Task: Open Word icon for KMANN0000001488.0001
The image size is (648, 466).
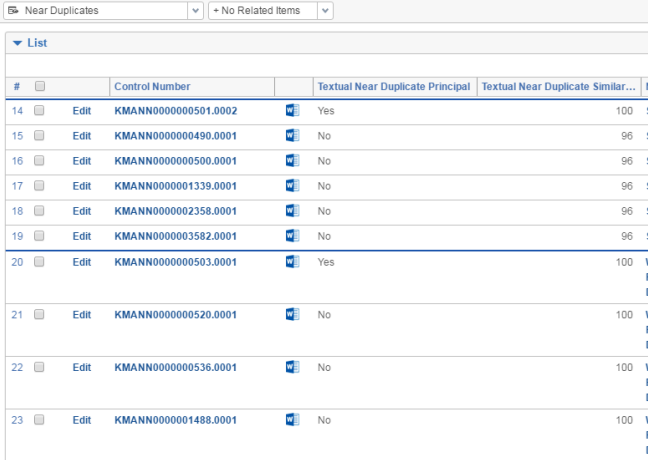Action: [293, 420]
